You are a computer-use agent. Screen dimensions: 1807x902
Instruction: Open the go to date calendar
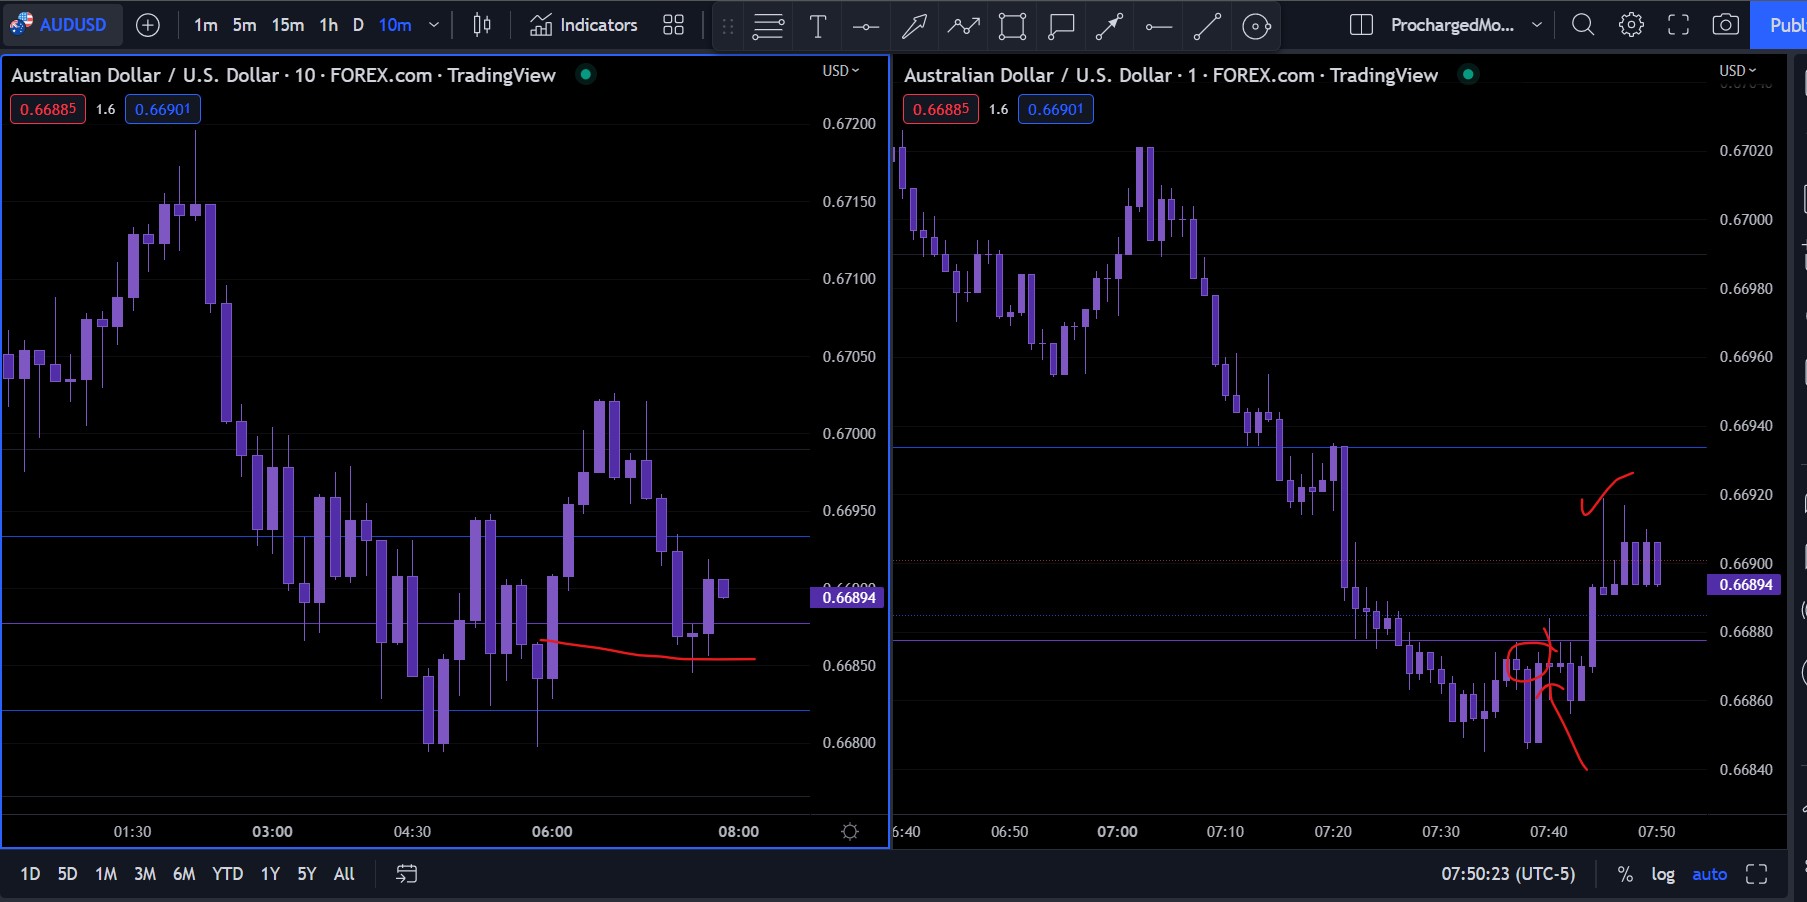[x=406, y=874]
